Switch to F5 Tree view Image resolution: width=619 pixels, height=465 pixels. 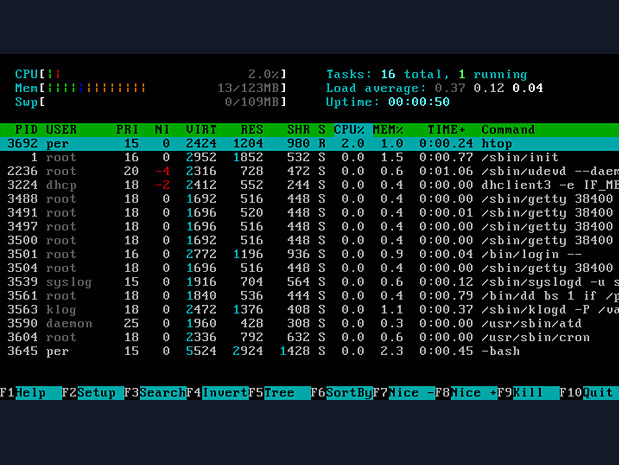[279, 393]
